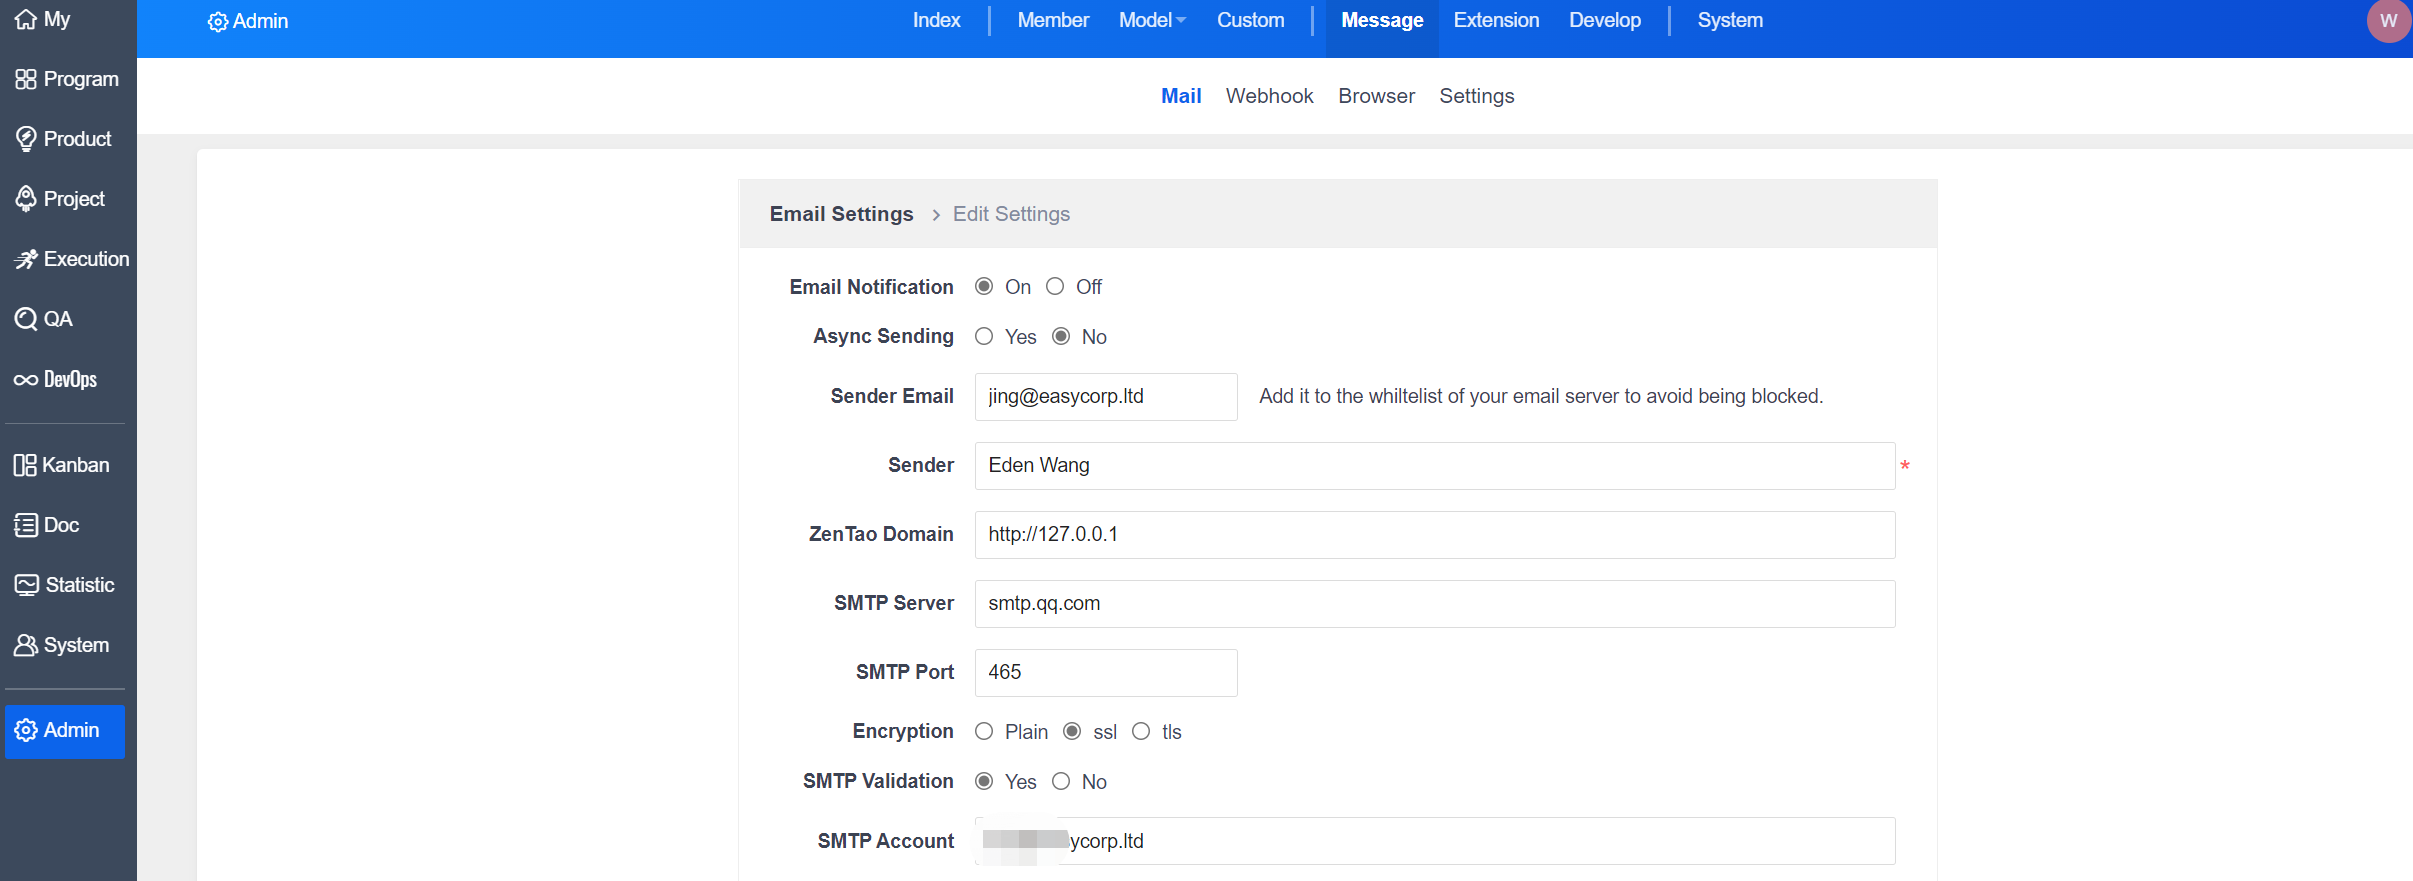This screenshot has height=881, width=2413.
Task: Choose Plain encryption
Action: [x=984, y=732]
